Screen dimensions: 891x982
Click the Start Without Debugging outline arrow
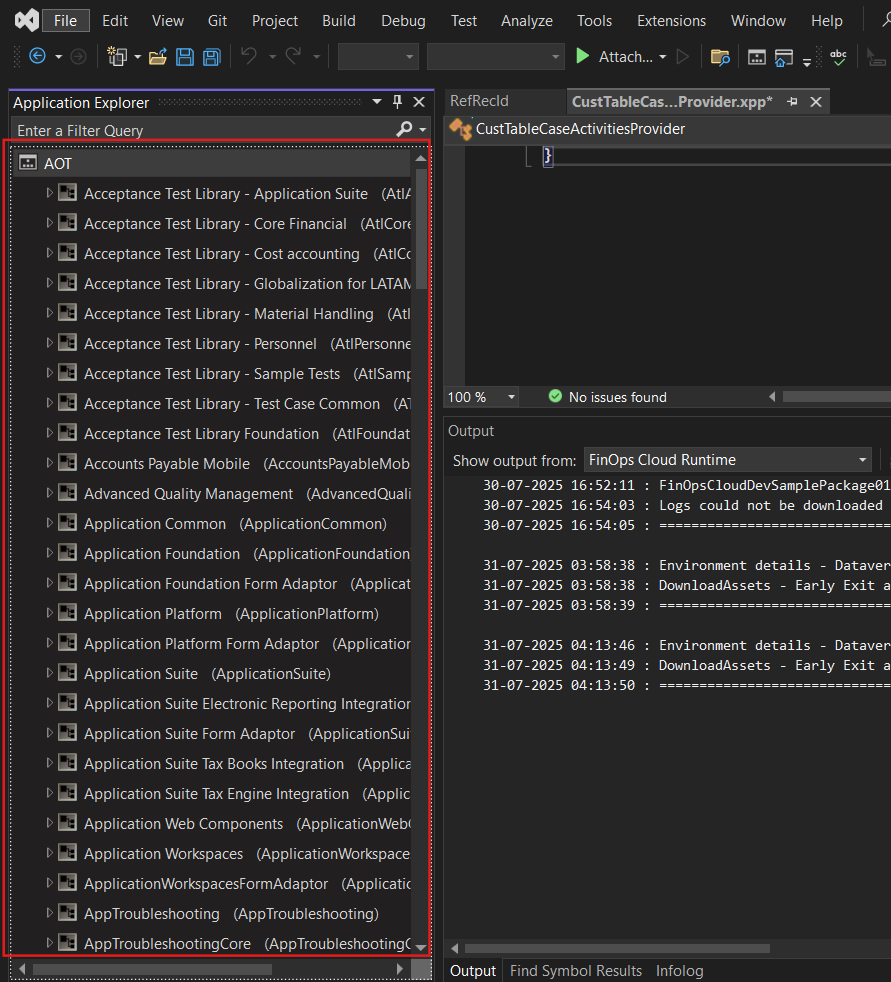pos(683,57)
